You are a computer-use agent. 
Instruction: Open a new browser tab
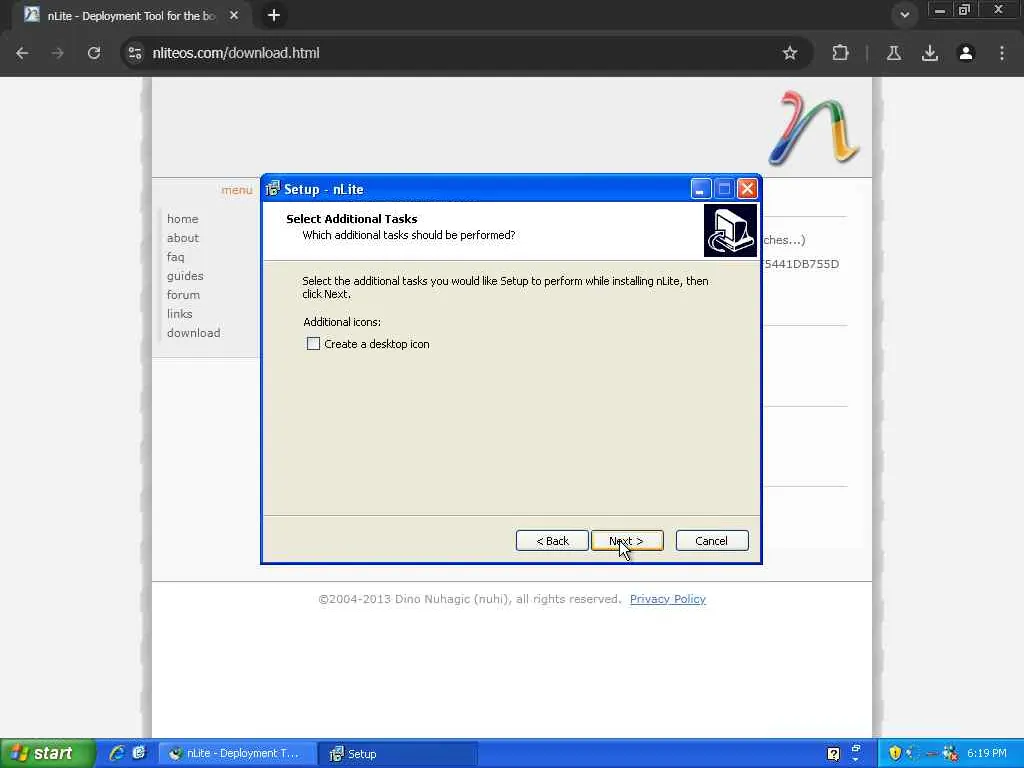[274, 15]
